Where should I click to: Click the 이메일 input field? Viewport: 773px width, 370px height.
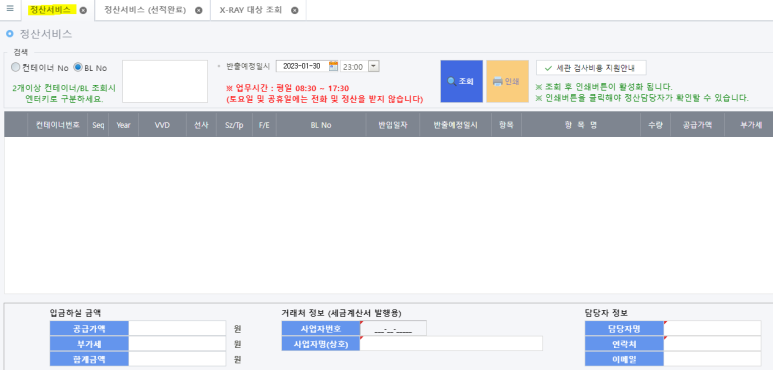[712, 359]
